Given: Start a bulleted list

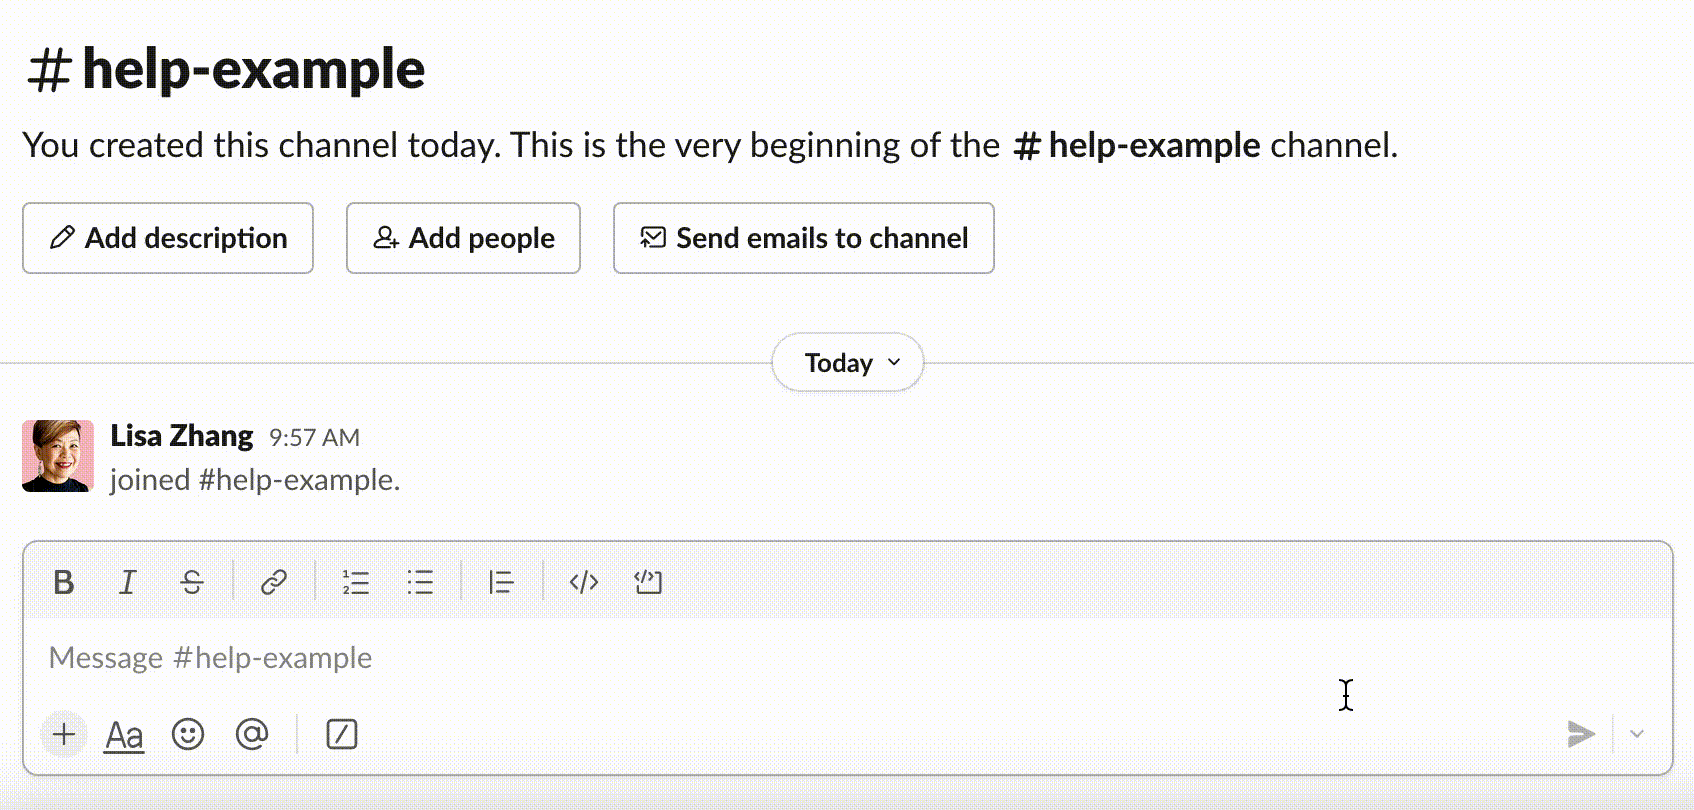Looking at the screenshot, I should point(420,582).
